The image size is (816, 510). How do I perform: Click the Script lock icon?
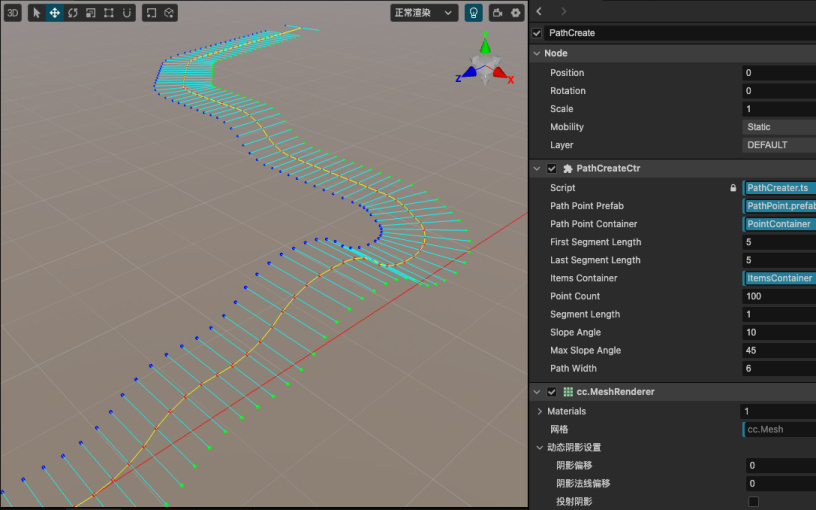pyautogui.click(x=733, y=188)
